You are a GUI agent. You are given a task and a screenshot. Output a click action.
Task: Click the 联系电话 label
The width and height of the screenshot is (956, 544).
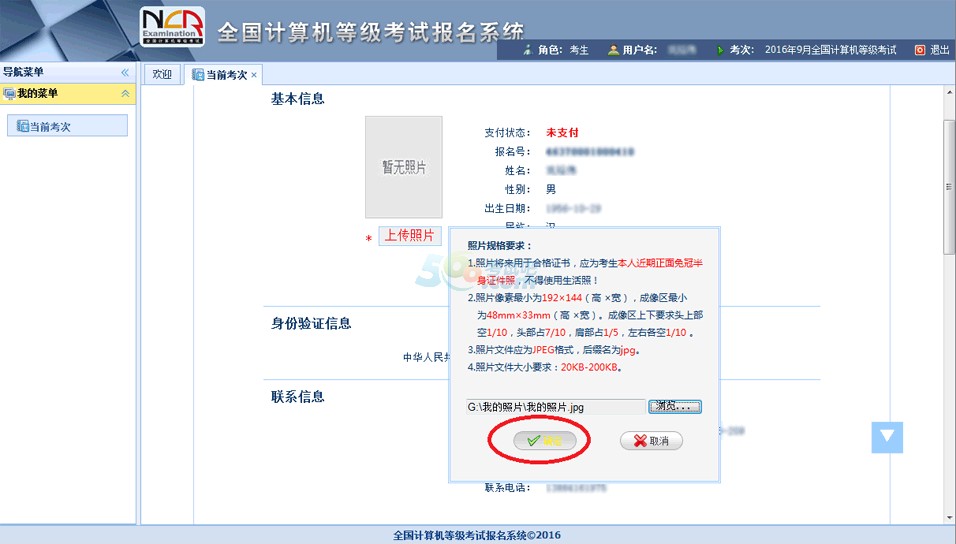(x=507, y=487)
